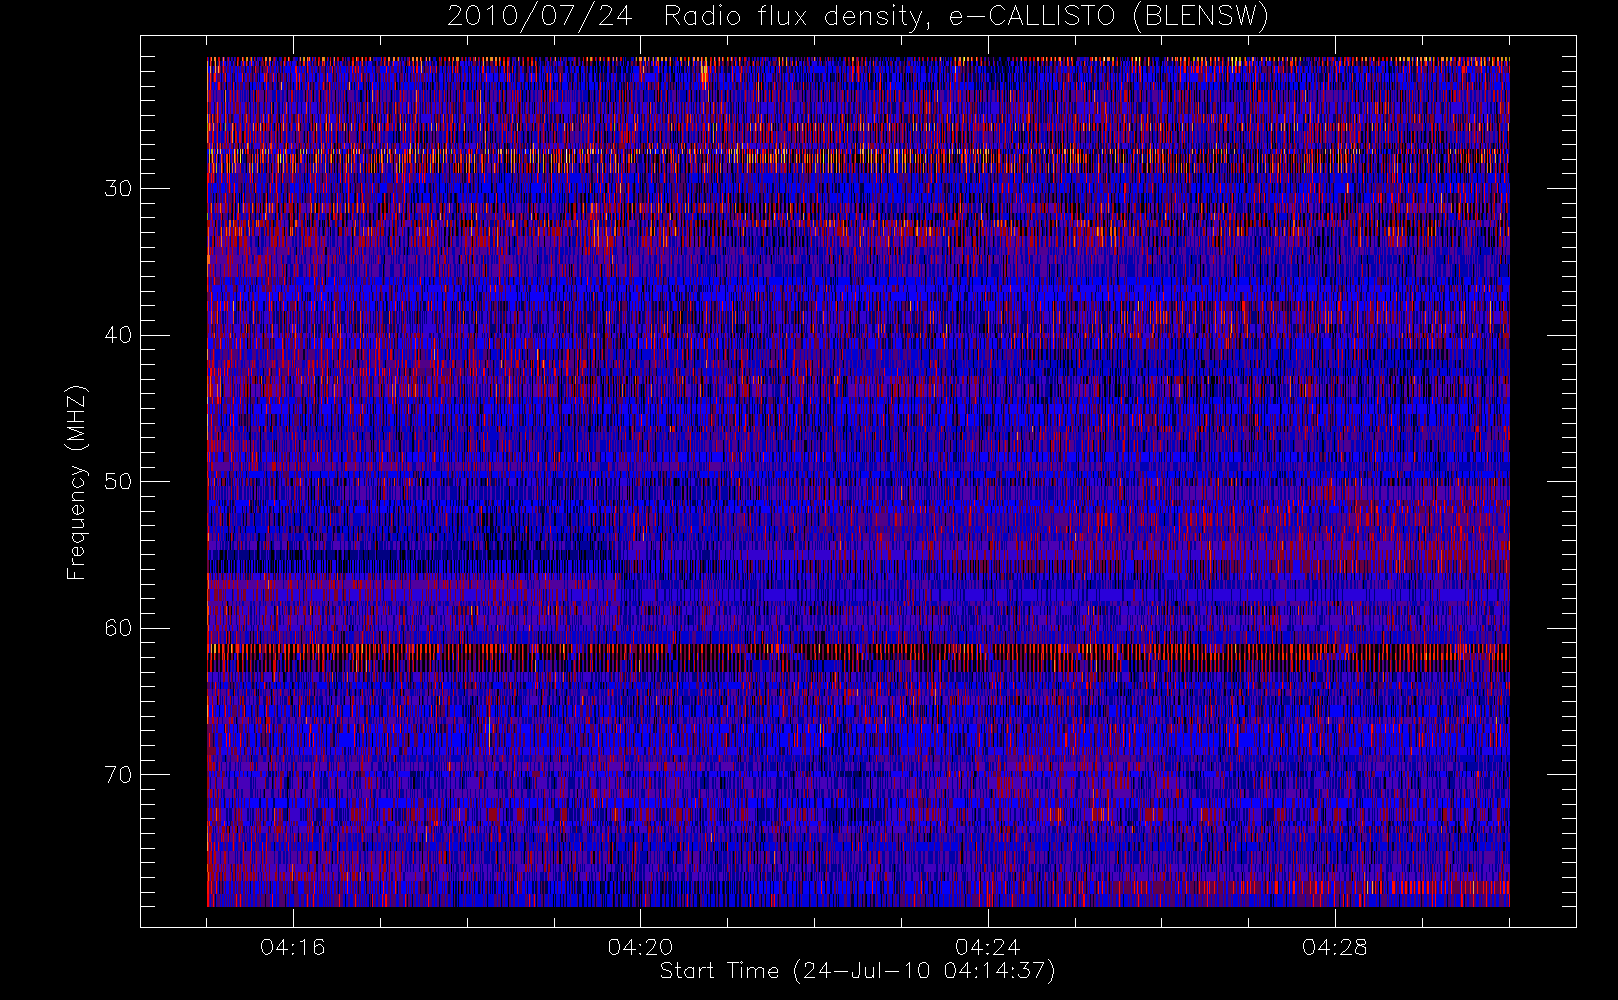1618x1000 pixels.
Task: Click the 40 frequency axis tick label
Action: [118, 335]
